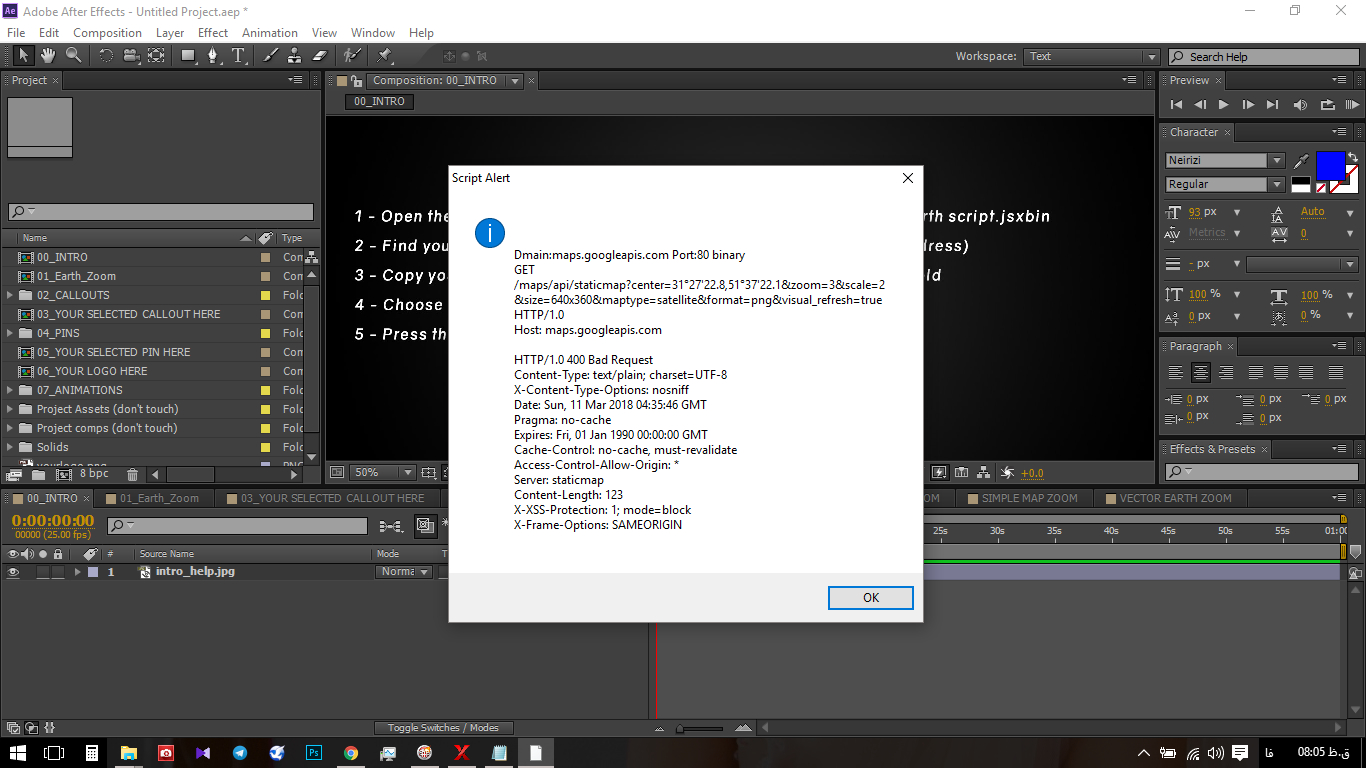Close the Script Alert dialog
Viewport: 1366px width, 768px height.
tap(907, 178)
